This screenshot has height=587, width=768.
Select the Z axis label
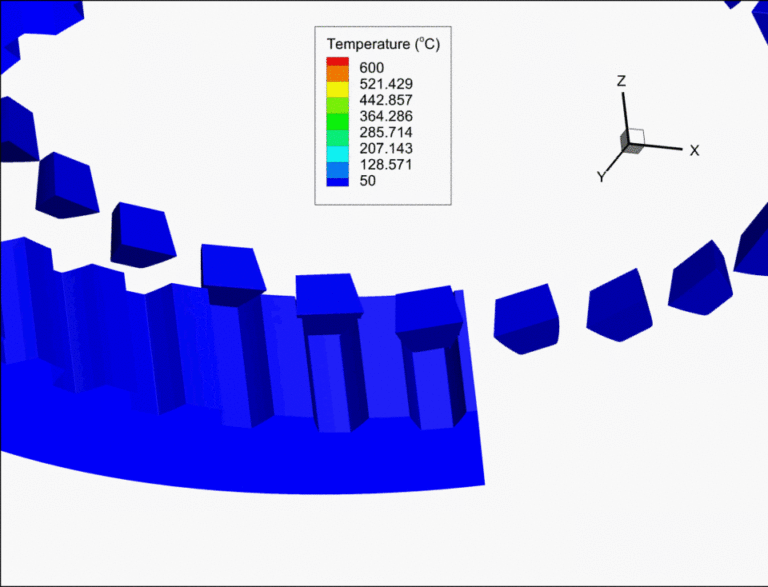[621, 81]
